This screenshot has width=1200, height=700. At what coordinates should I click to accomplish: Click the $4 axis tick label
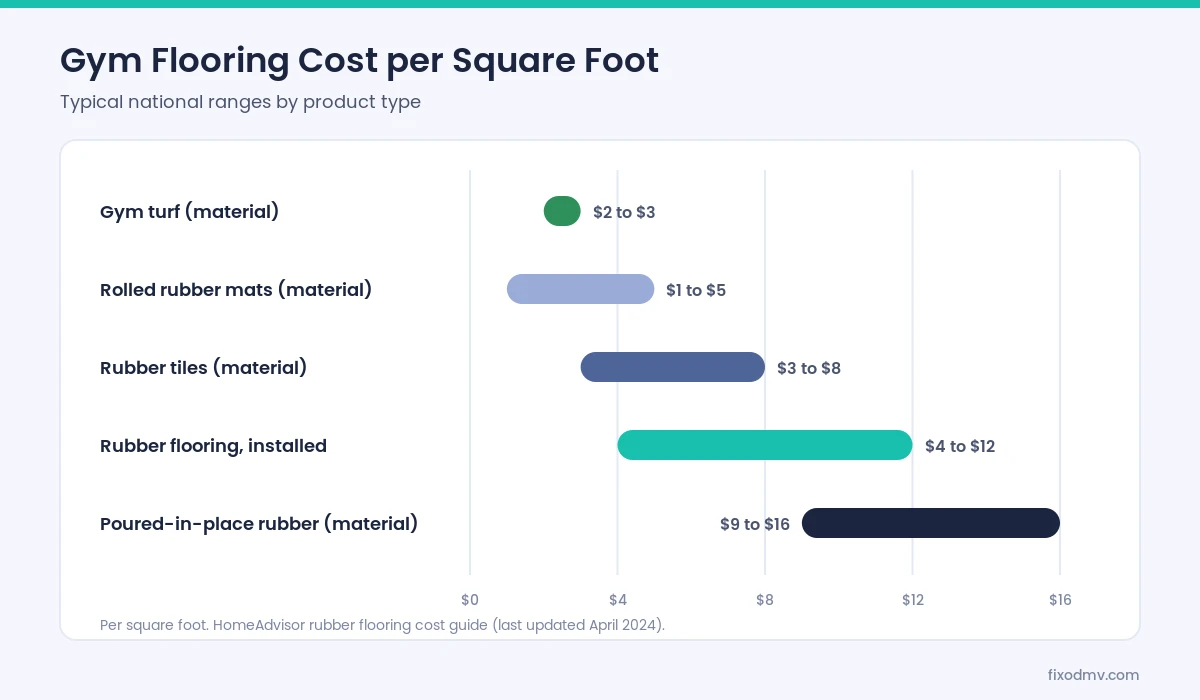point(618,600)
